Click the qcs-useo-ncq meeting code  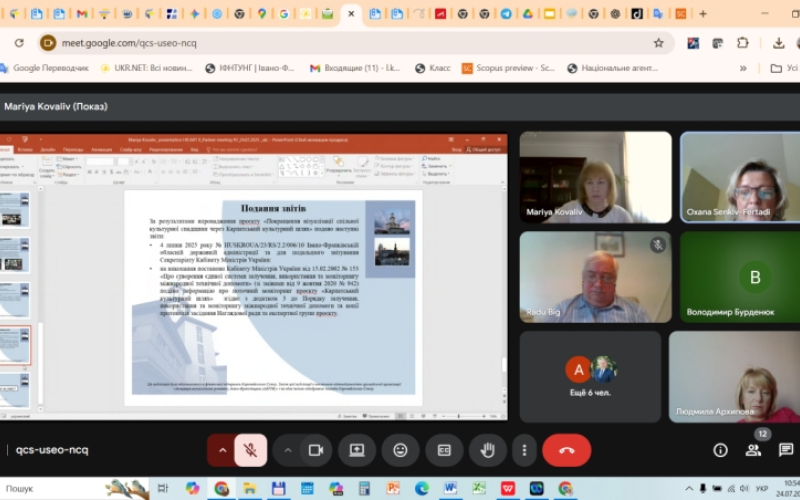tap(52, 450)
